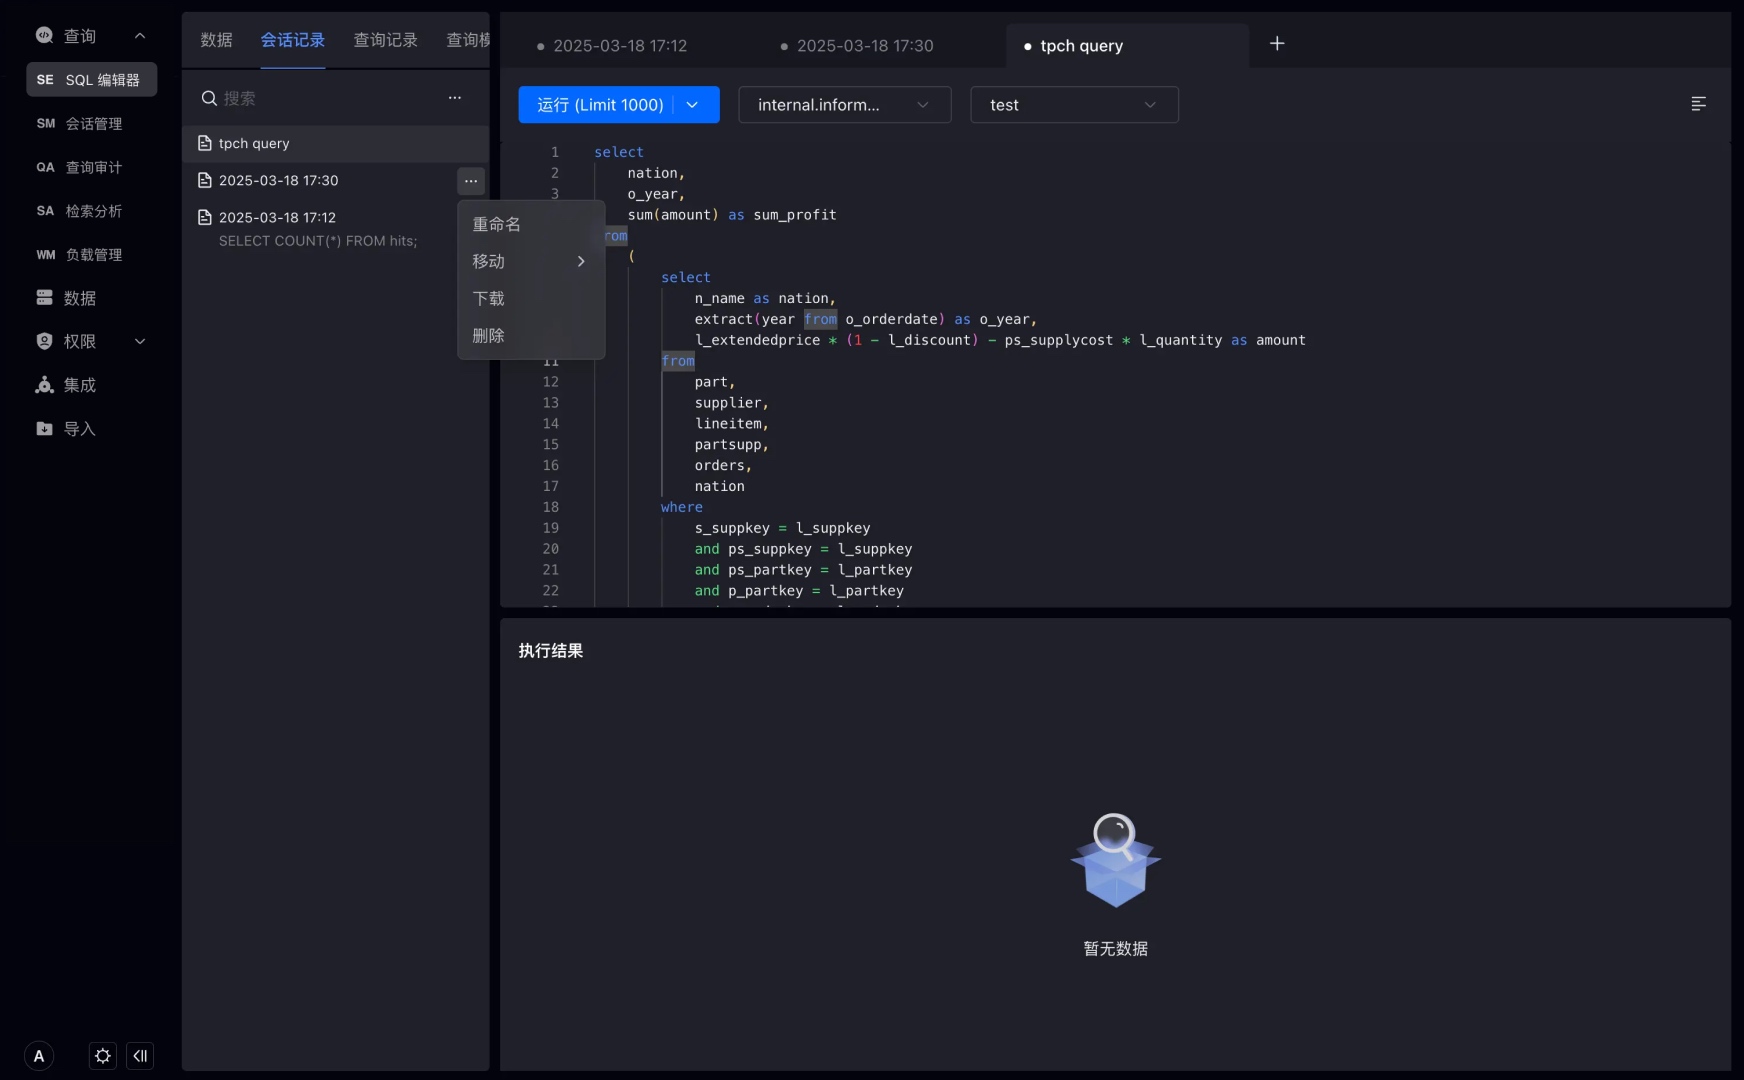1744x1080 pixels.
Task: Open the 集成 integration icon
Action: (44, 385)
